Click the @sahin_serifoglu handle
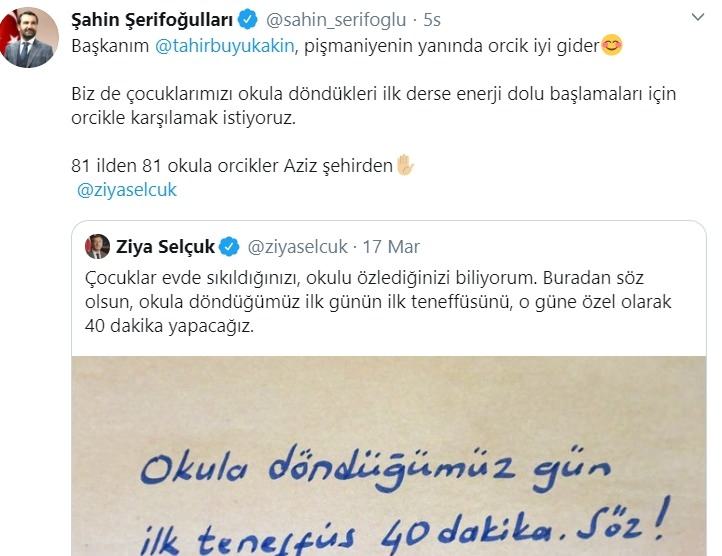 [336, 20]
